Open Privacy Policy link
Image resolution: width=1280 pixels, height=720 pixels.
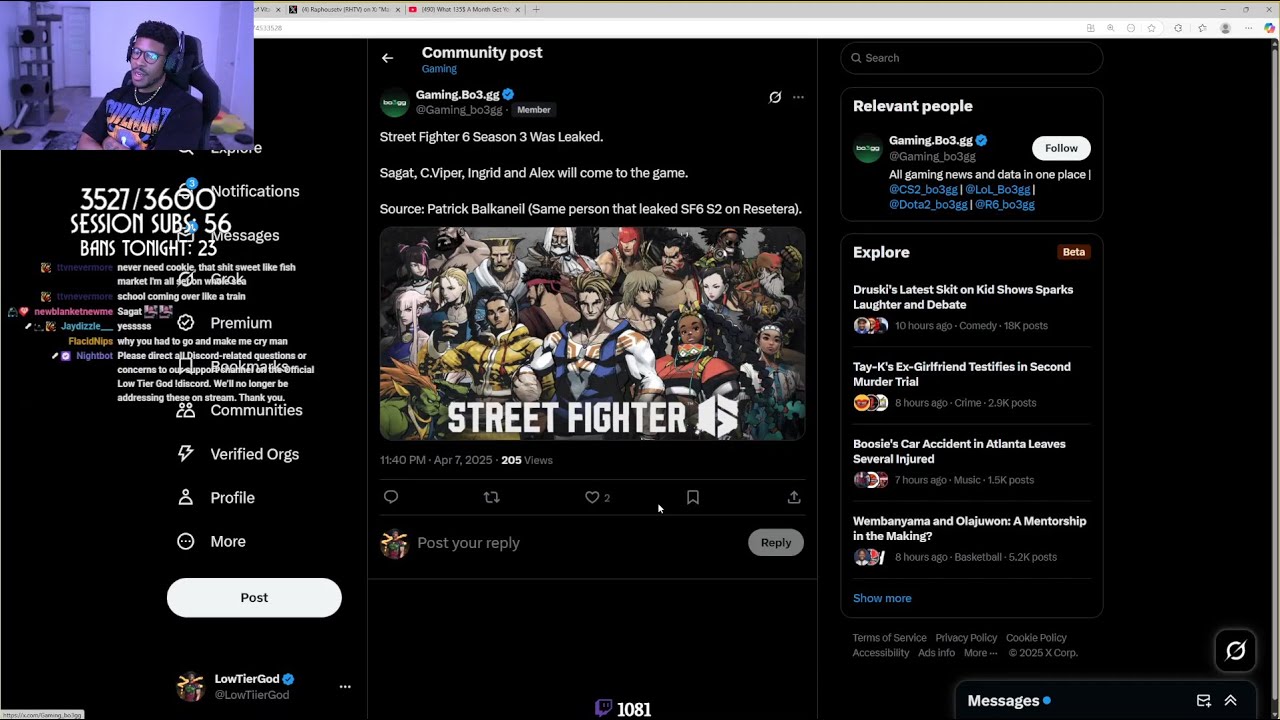tap(966, 638)
